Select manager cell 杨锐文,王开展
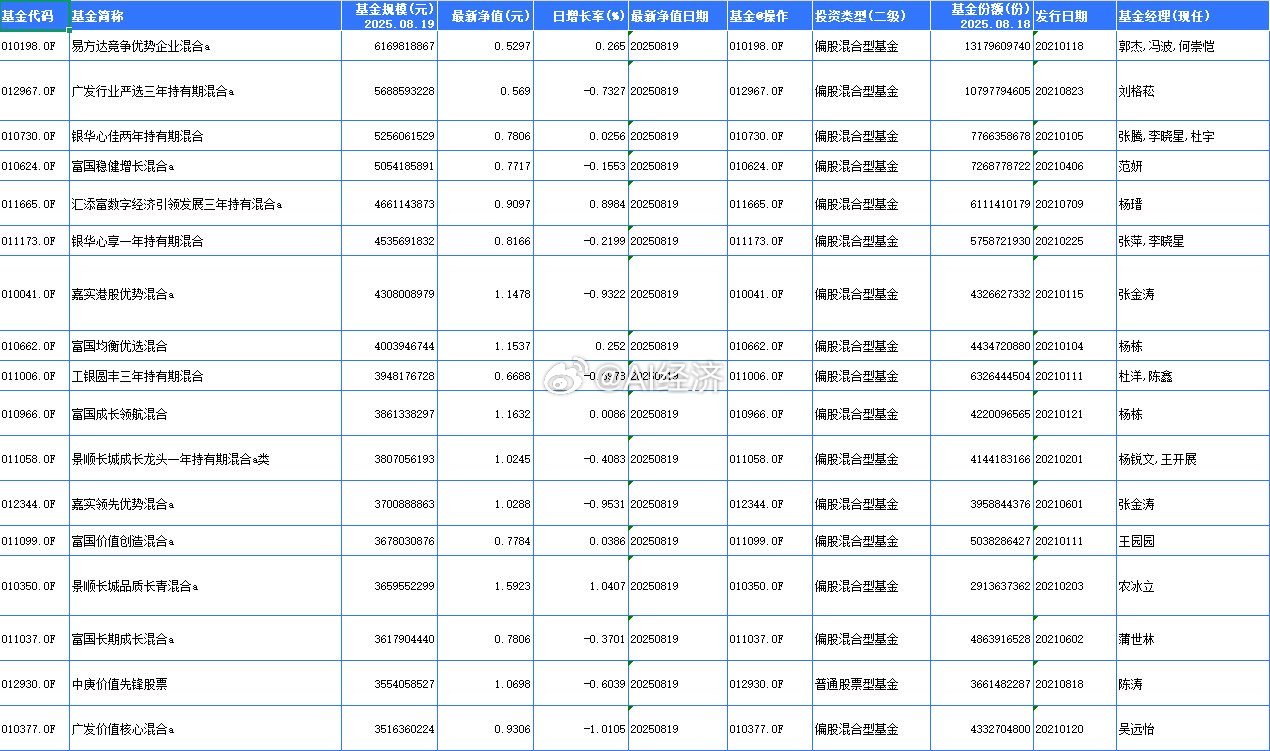Image resolution: width=1270 pixels, height=751 pixels. [1191, 459]
